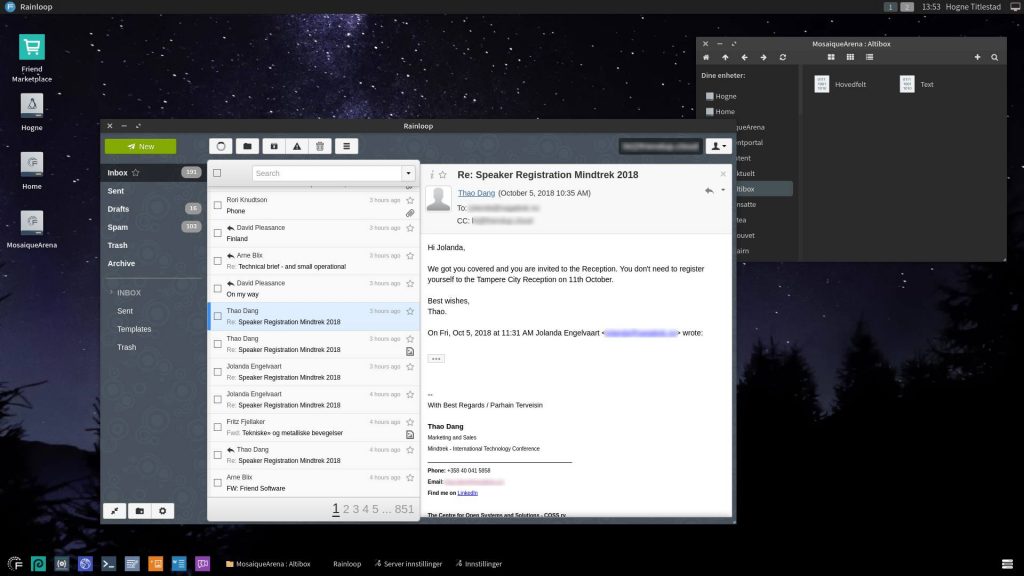Open the Spam folder
The image size is (1024, 576).
click(x=118, y=227)
